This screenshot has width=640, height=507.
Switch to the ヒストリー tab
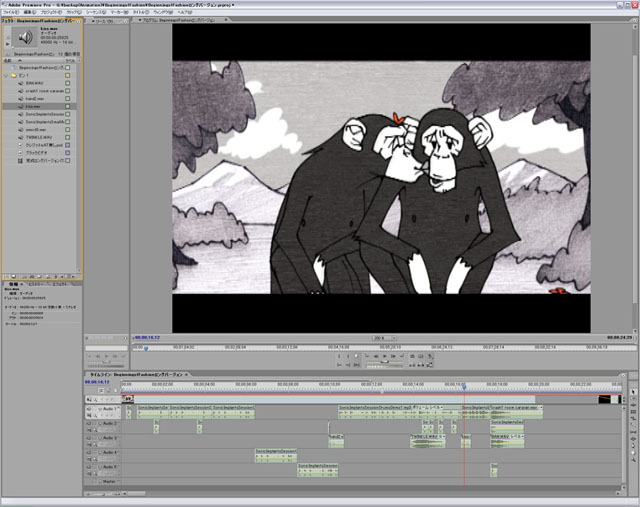[x=36, y=284]
